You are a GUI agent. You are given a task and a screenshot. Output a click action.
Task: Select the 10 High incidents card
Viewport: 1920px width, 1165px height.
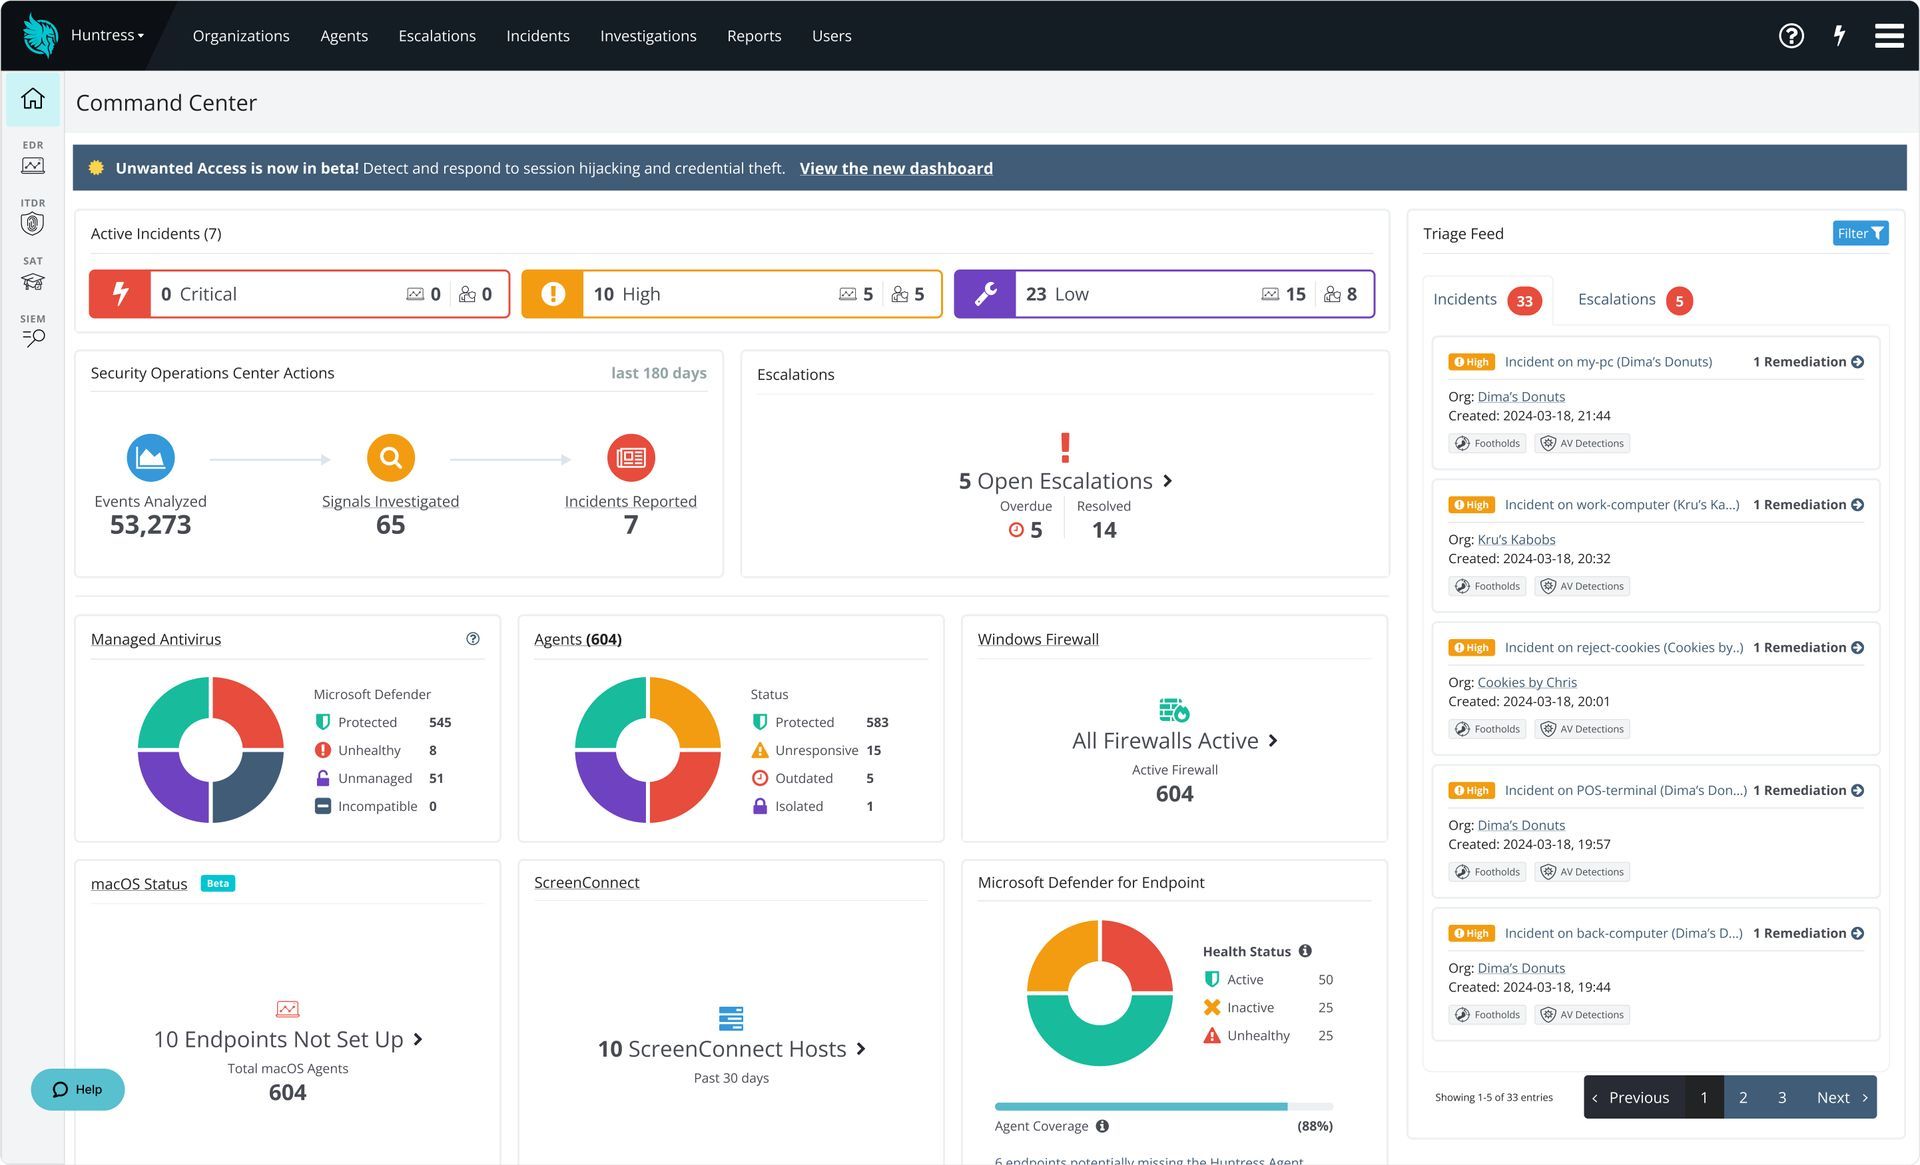[x=731, y=294]
